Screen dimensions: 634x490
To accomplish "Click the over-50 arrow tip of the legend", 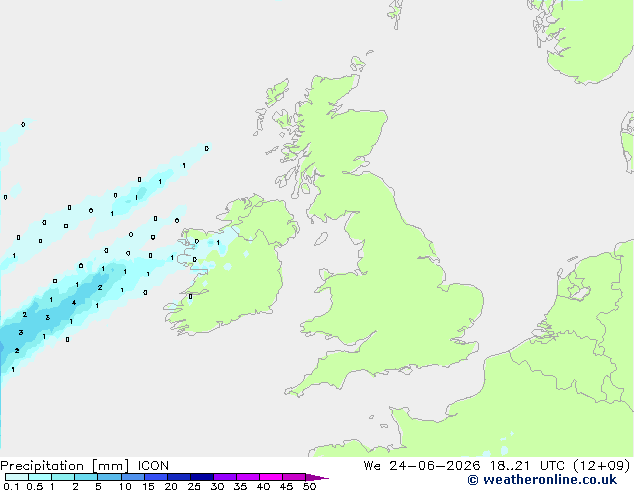I will click(317, 477).
